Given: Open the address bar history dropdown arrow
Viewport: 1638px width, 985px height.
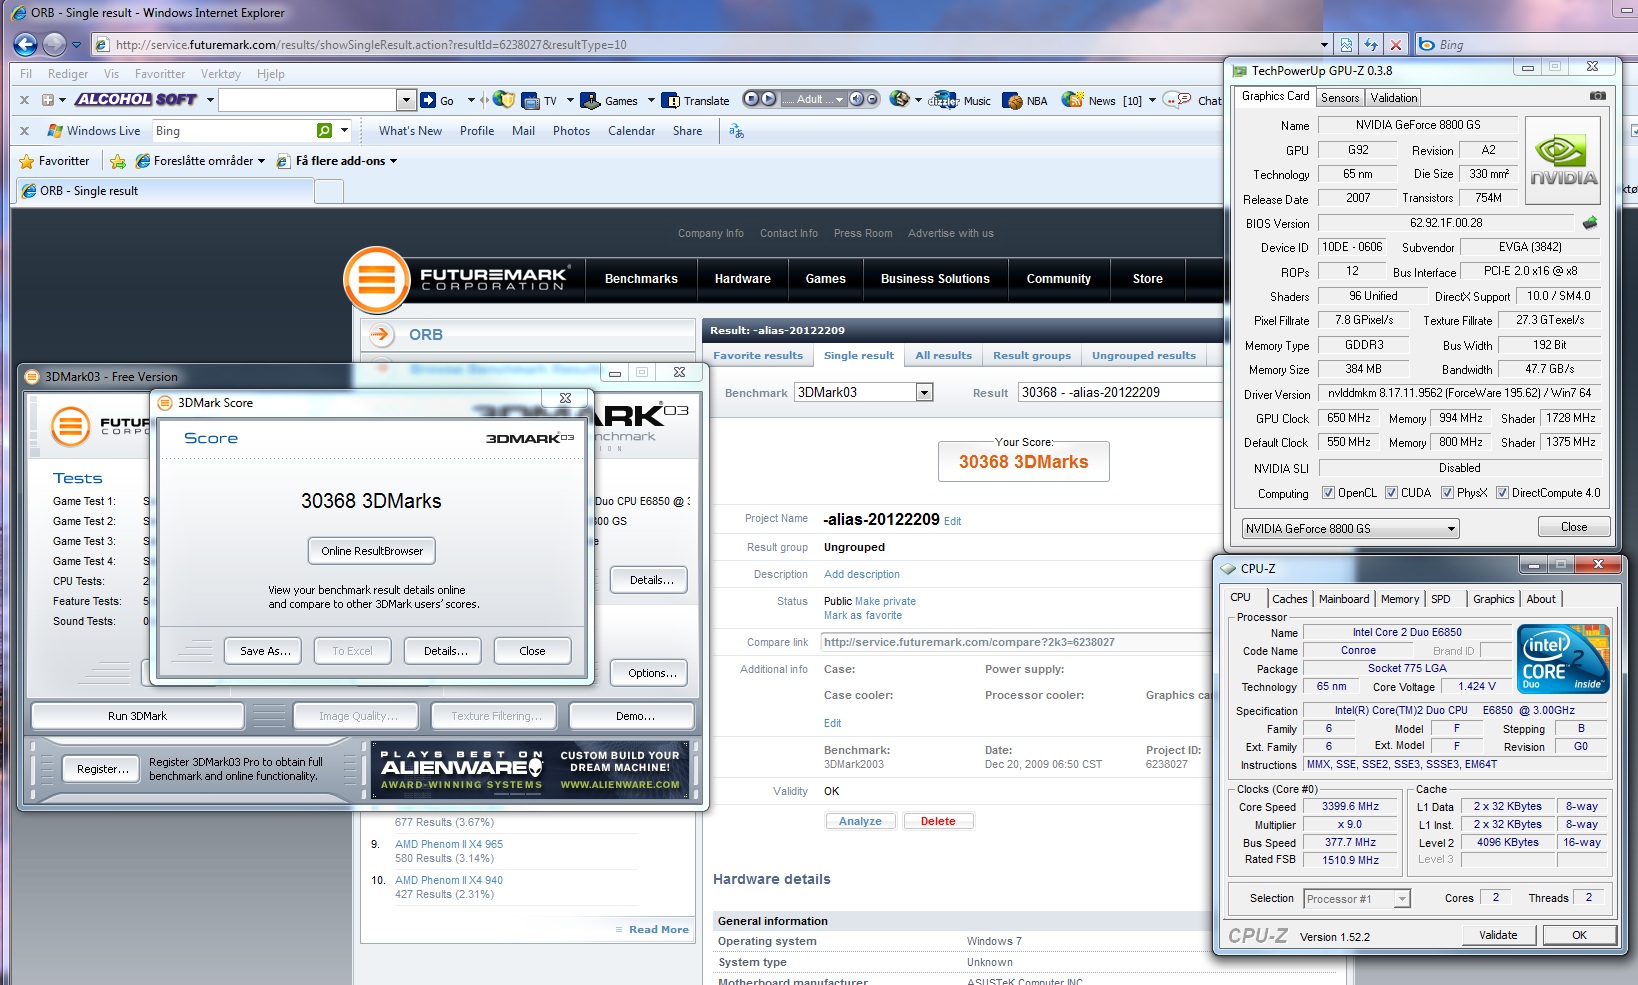Looking at the screenshot, I should (x=1324, y=45).
